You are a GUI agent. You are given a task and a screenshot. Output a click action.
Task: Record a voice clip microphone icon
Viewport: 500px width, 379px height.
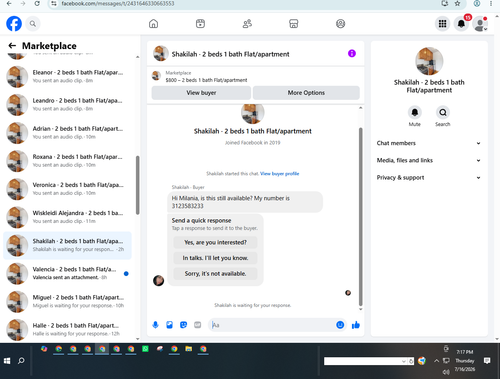pyautogui.click(x=155, y=325)
